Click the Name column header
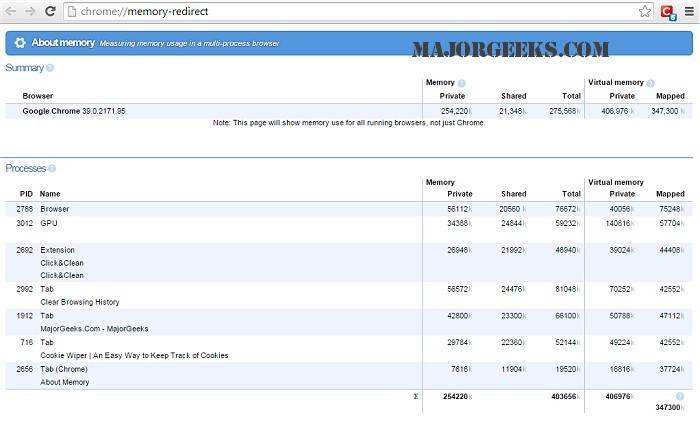700x421 pixels. pos(50,194)
